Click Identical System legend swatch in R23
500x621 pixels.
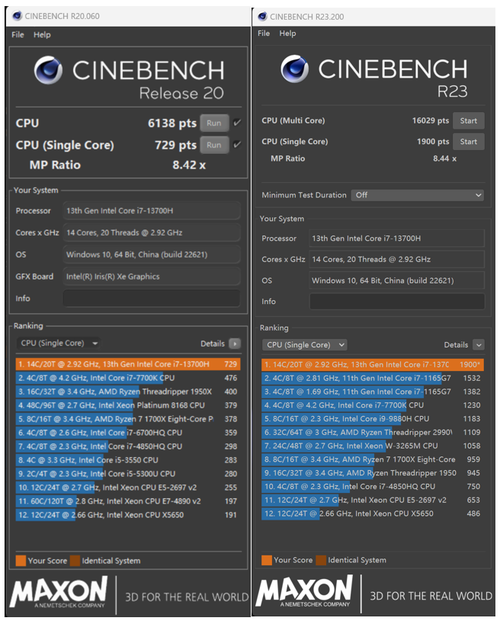tap(321, 560)
